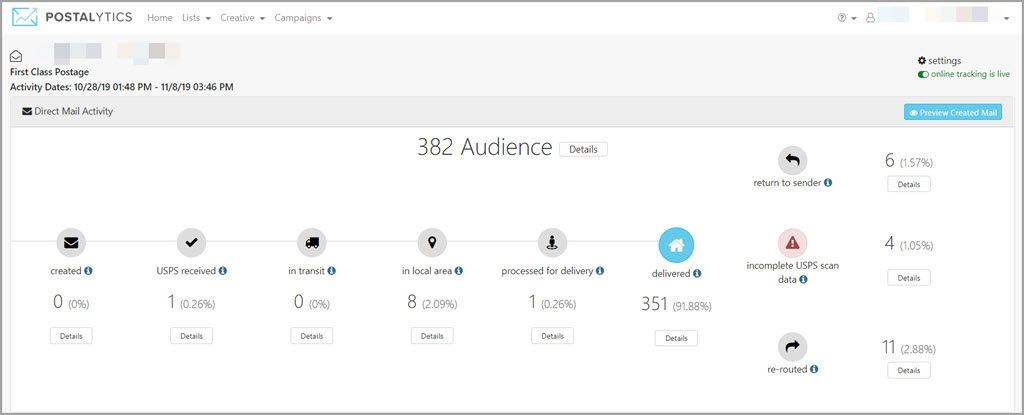Click info icon beside re-routed
Screen dimensions: 1024x415
pyautogui.click(x=814, y=369)
